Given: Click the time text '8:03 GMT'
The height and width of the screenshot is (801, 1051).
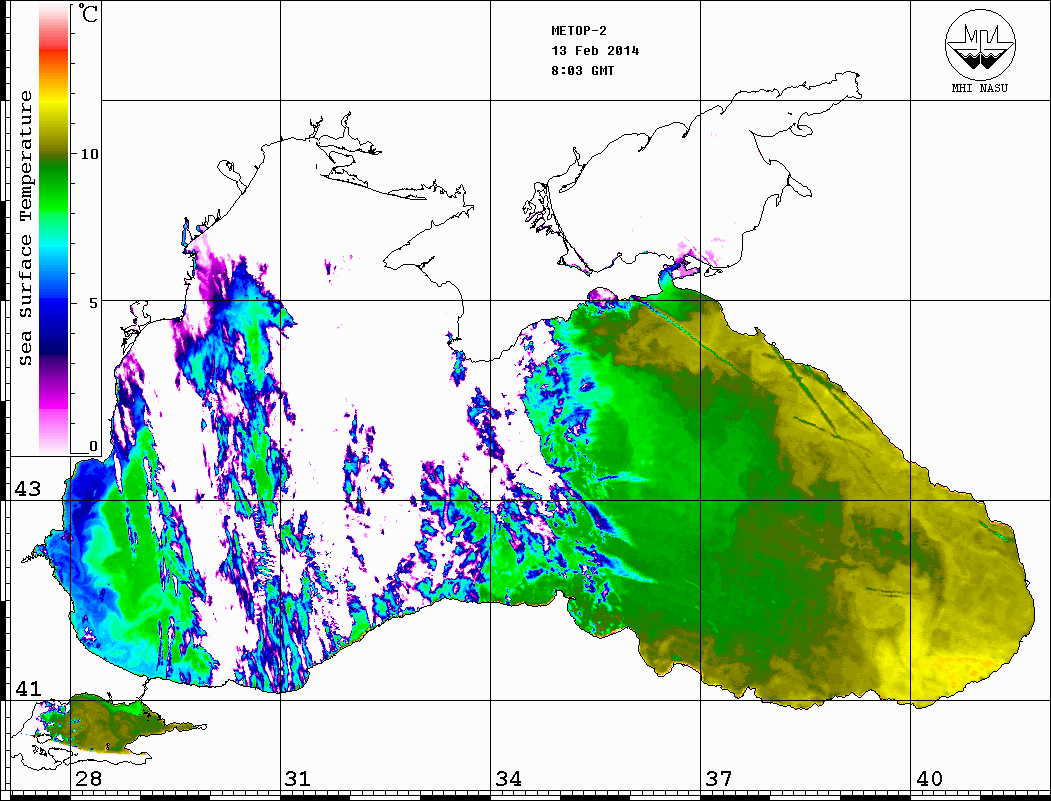Looking at the screenshot, I should pyautogui.click(x=583, y=71).
